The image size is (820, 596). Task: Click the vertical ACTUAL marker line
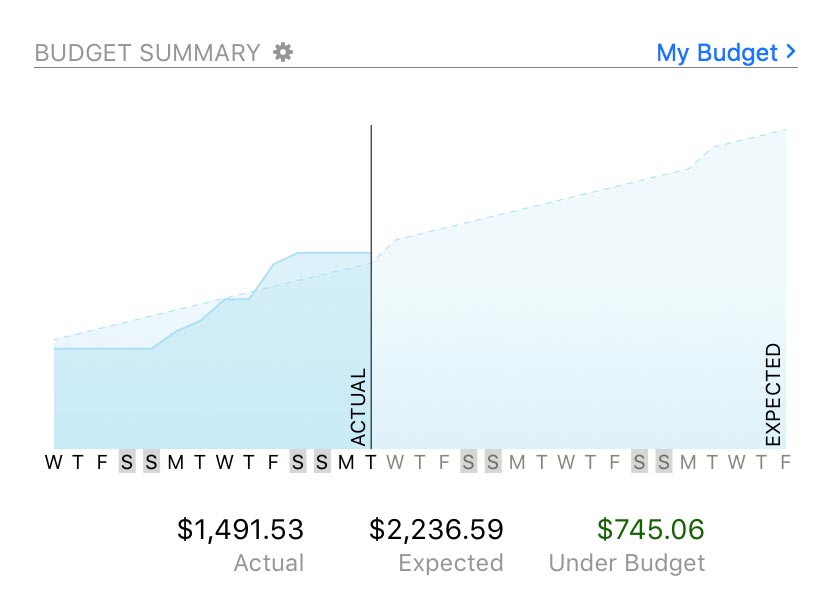(x=371, y=200)
